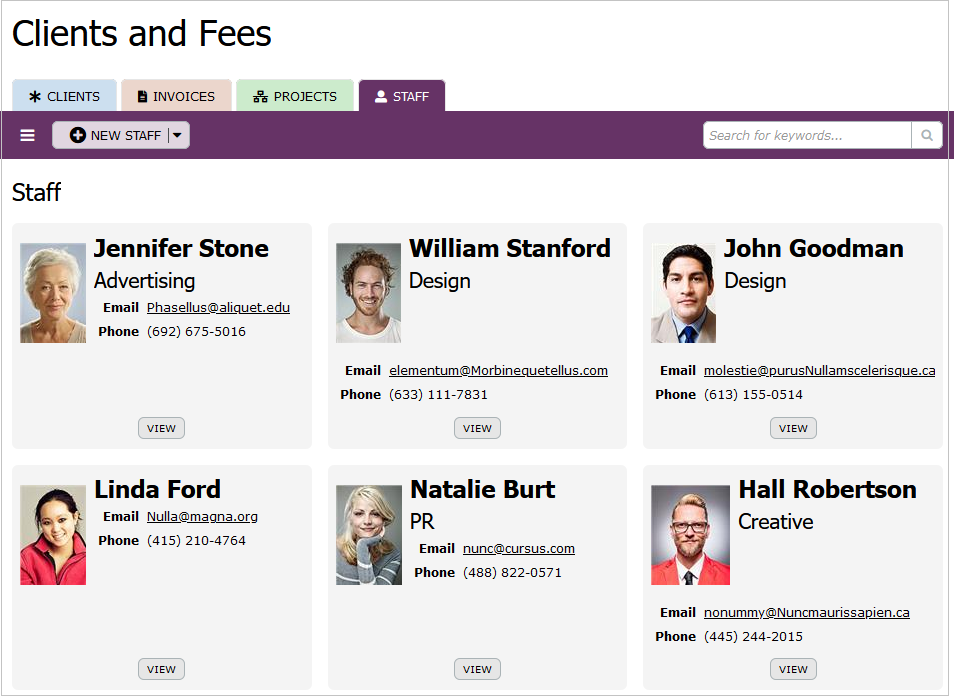Open Hall Robertson's View button
Screen dimensions: 954x696
(793, 669)
